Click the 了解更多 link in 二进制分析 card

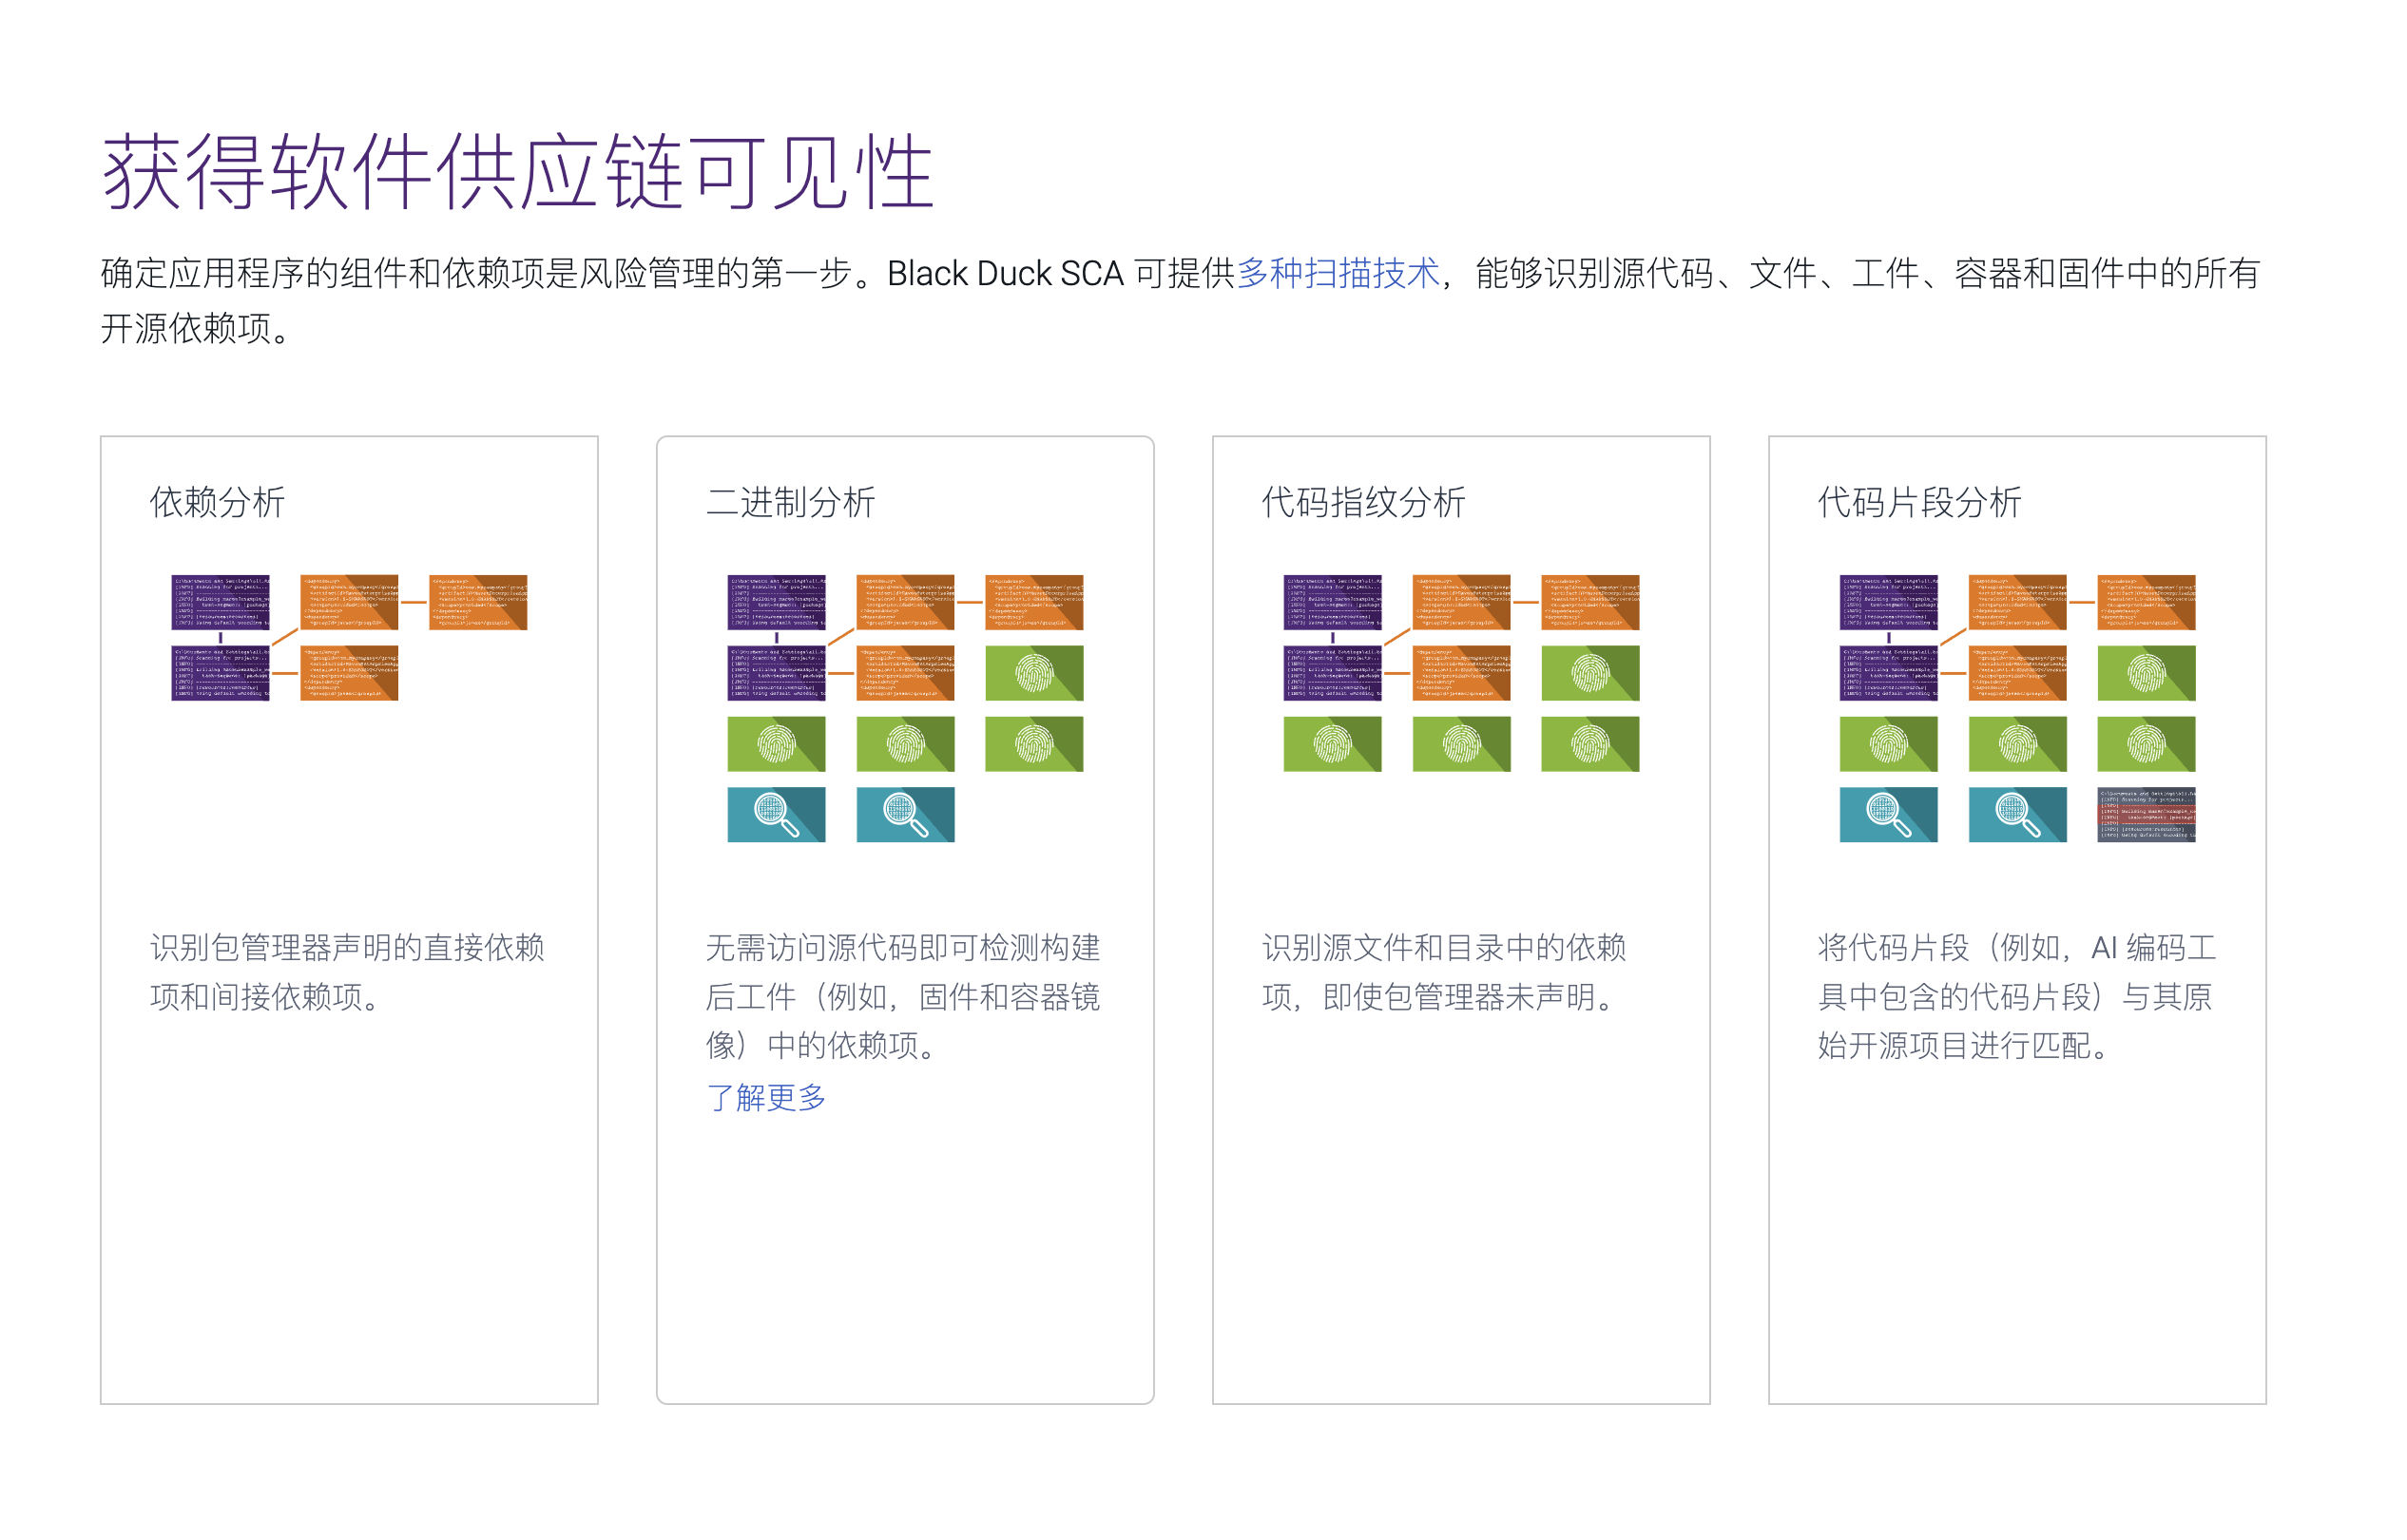tap(766, 1097)
